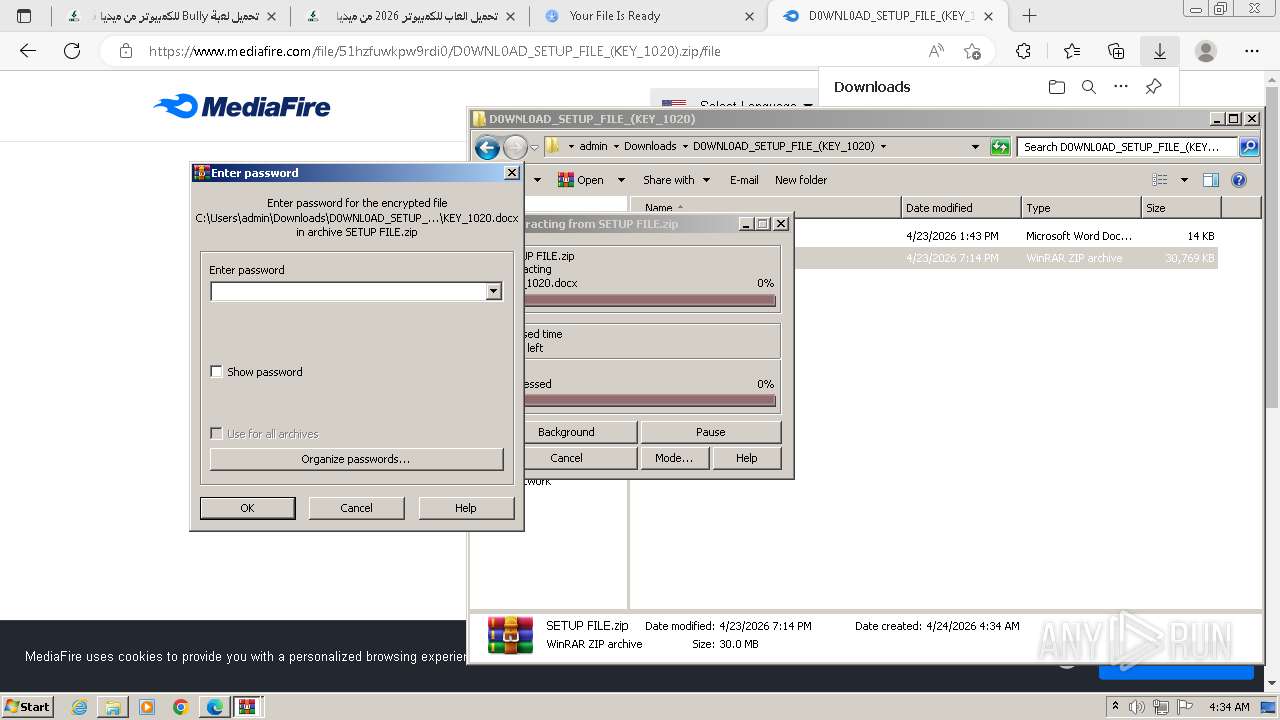Viewport: 1280px width, 720px height.
Task: Change view icon in Explorer toolbar
Action: [x=1160, y=180]
